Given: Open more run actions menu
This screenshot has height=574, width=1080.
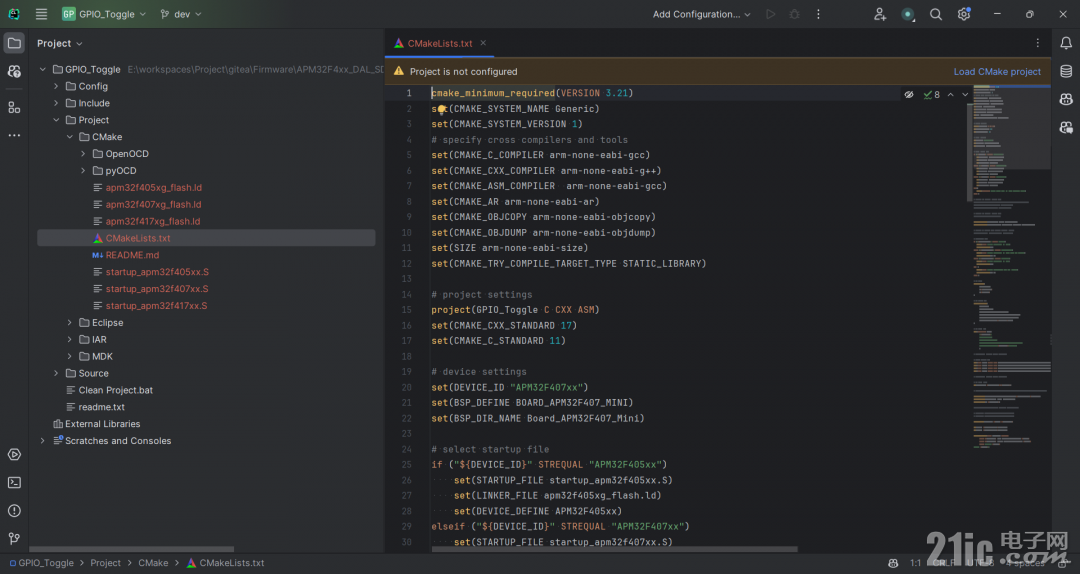Looking at the screenshot, I should 818,14.
